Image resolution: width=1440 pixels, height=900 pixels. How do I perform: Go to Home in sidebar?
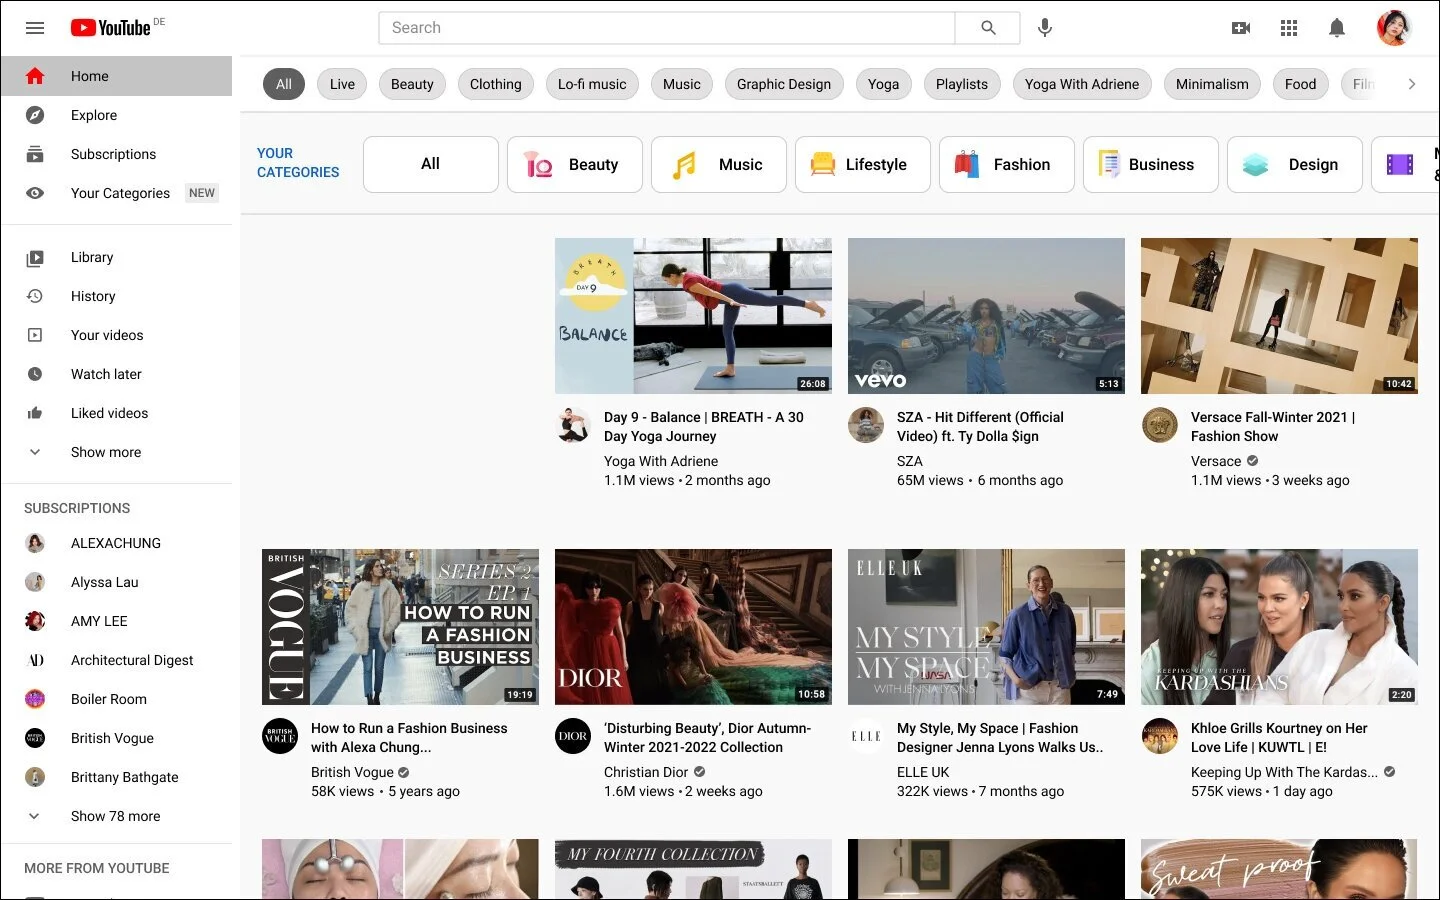(x=116, y=76)
